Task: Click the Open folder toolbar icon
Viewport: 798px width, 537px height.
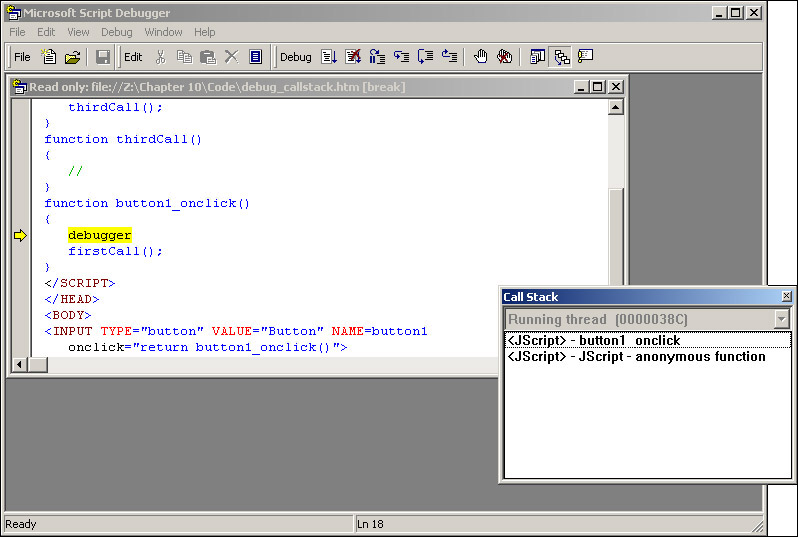Action: 72,57
